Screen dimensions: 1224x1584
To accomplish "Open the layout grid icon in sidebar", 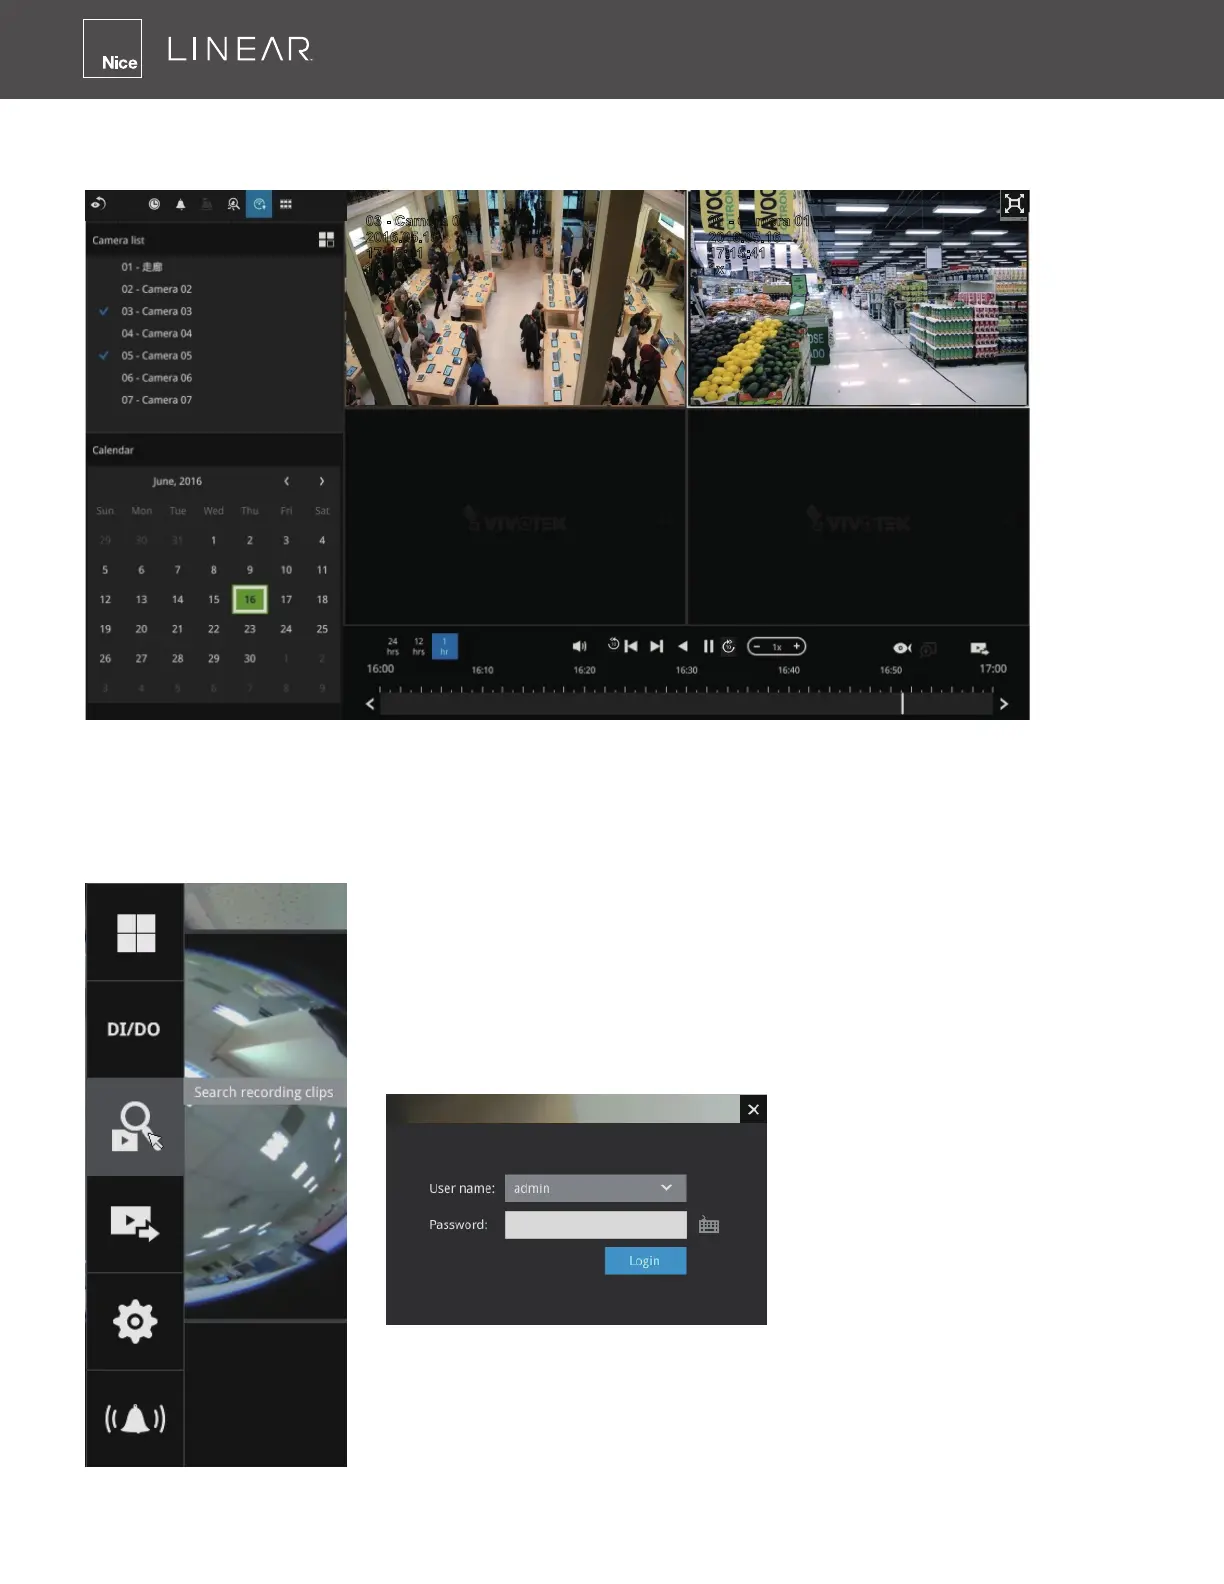I will tap(136, 933).
